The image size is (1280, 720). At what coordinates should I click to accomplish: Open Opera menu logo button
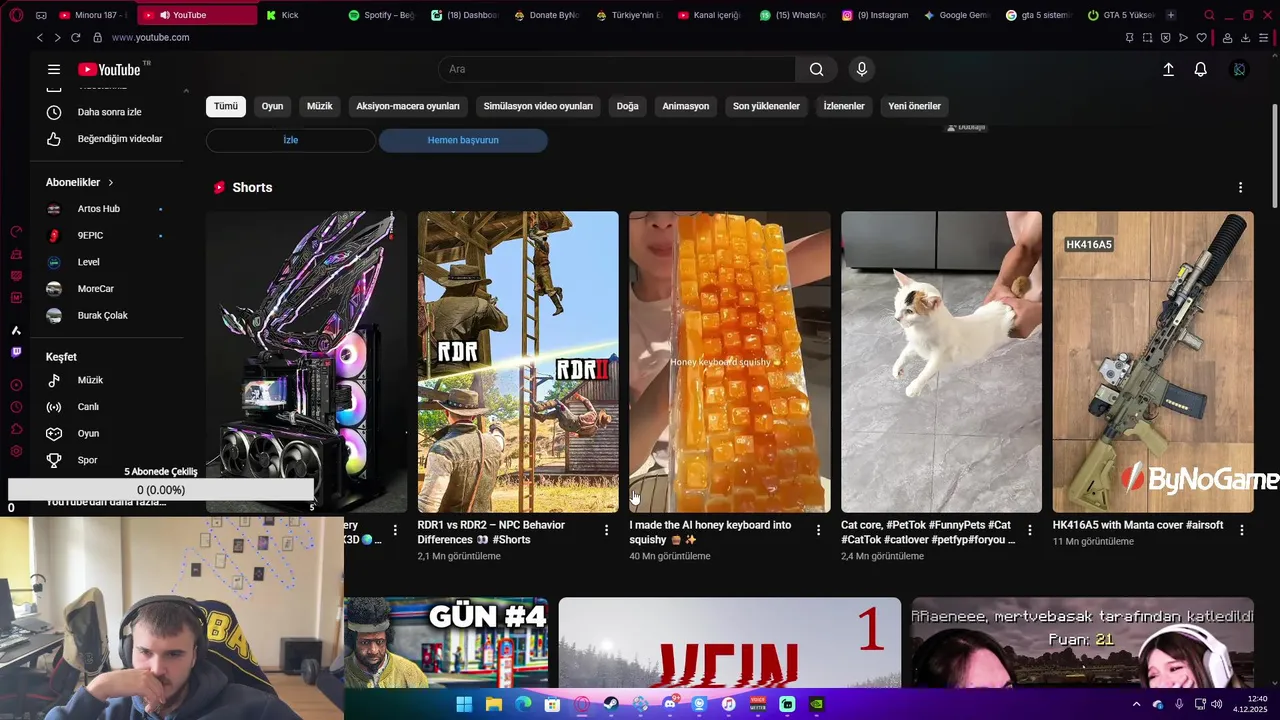pyautogui.click(x=16, y=15)
